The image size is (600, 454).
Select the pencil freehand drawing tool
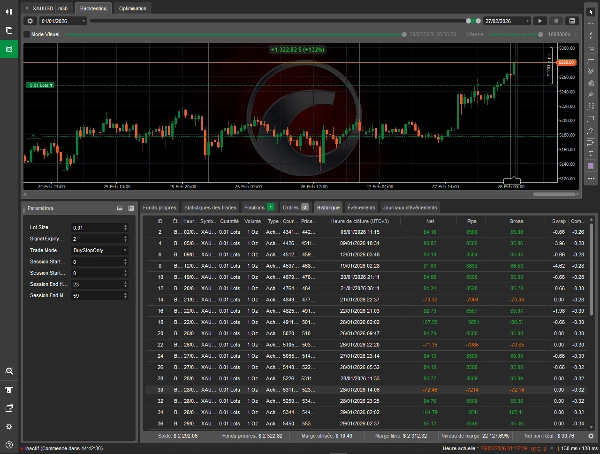pyautogui.click(x=590, y=95)
